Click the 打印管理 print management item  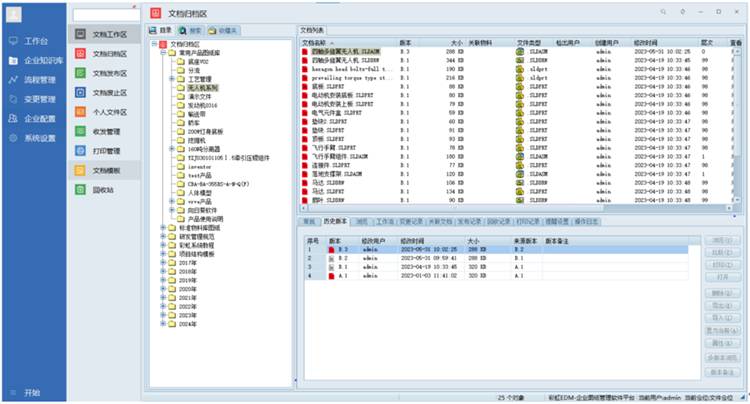(106, 150)
